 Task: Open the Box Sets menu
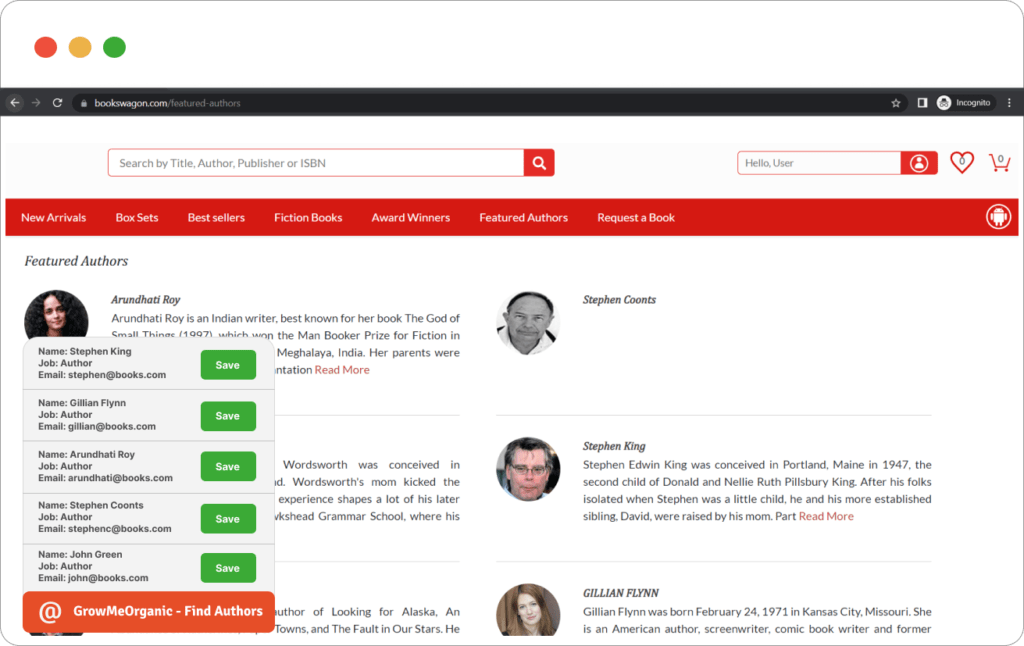(x=137, y=218)
